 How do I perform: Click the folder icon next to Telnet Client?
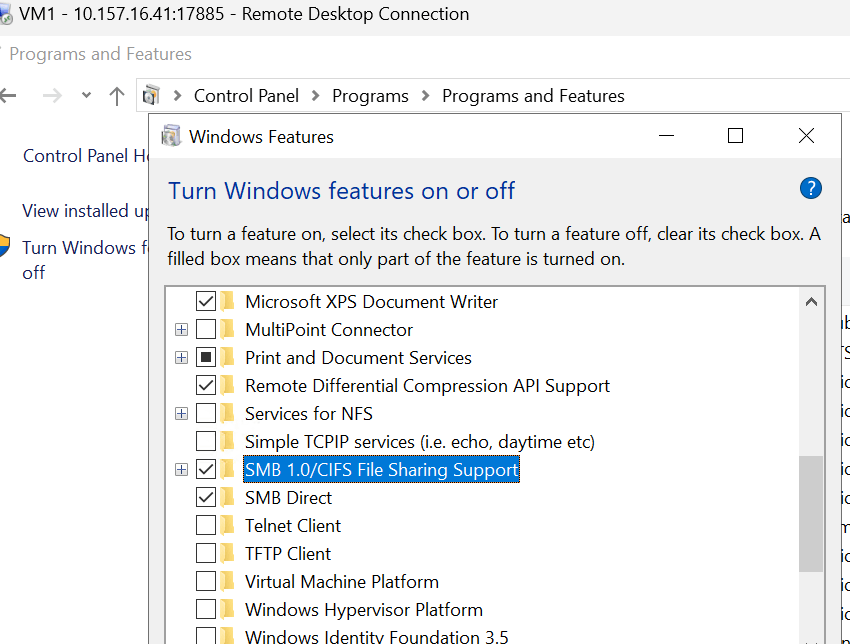228,525
